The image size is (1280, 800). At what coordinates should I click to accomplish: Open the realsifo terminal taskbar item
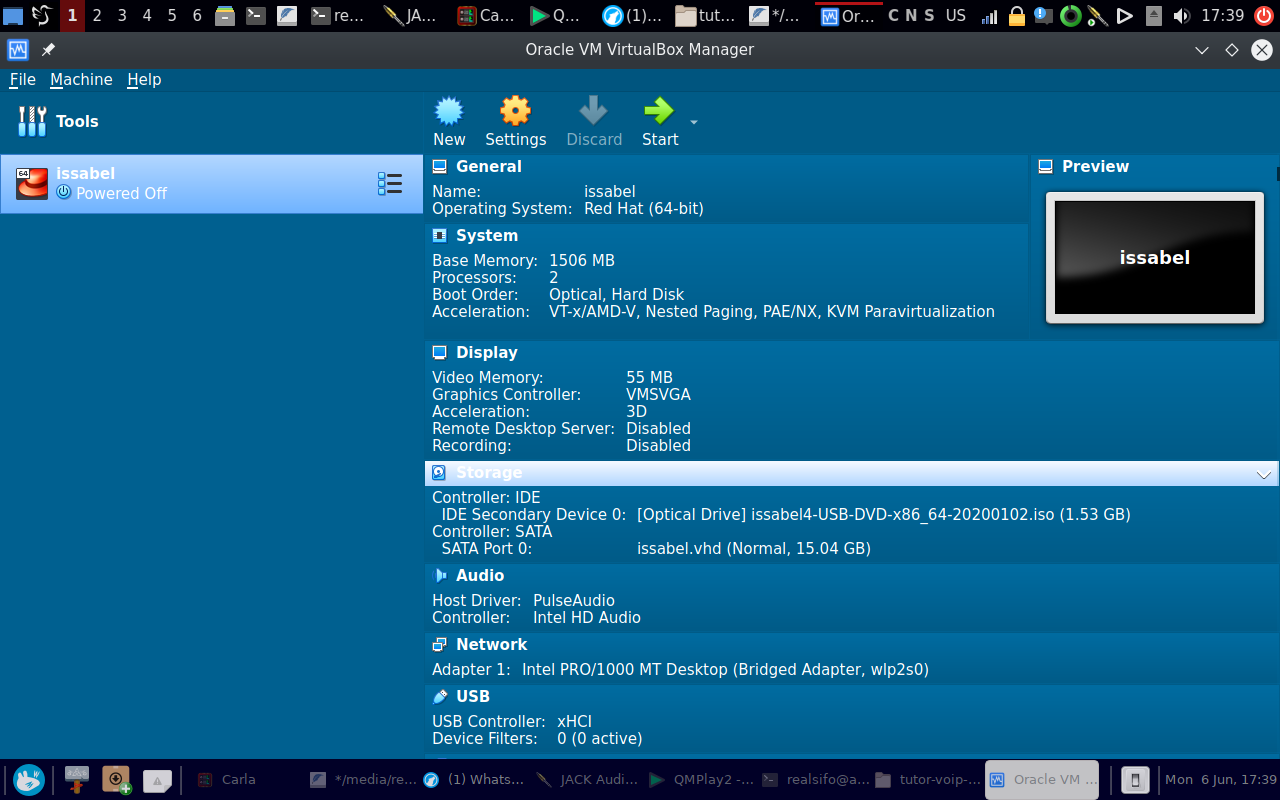click(x=814, y=780)
